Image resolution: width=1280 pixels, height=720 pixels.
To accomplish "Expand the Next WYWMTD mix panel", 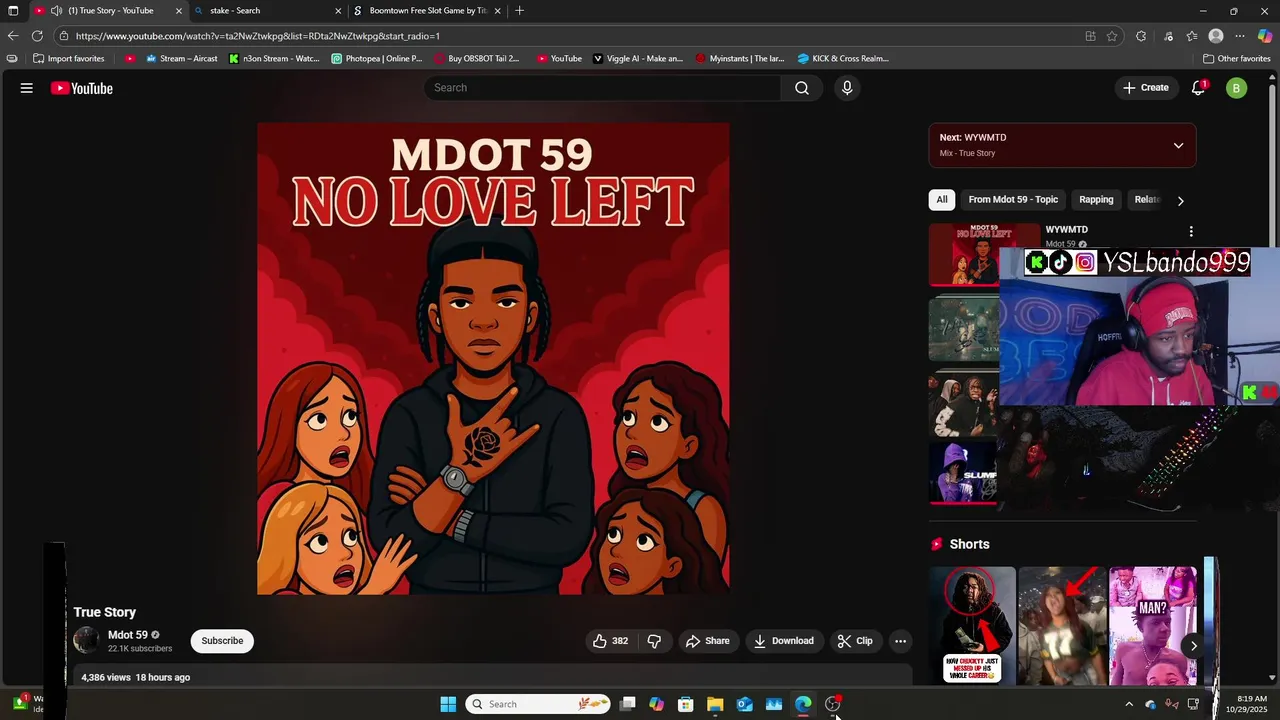I will tap(1178, 145).
